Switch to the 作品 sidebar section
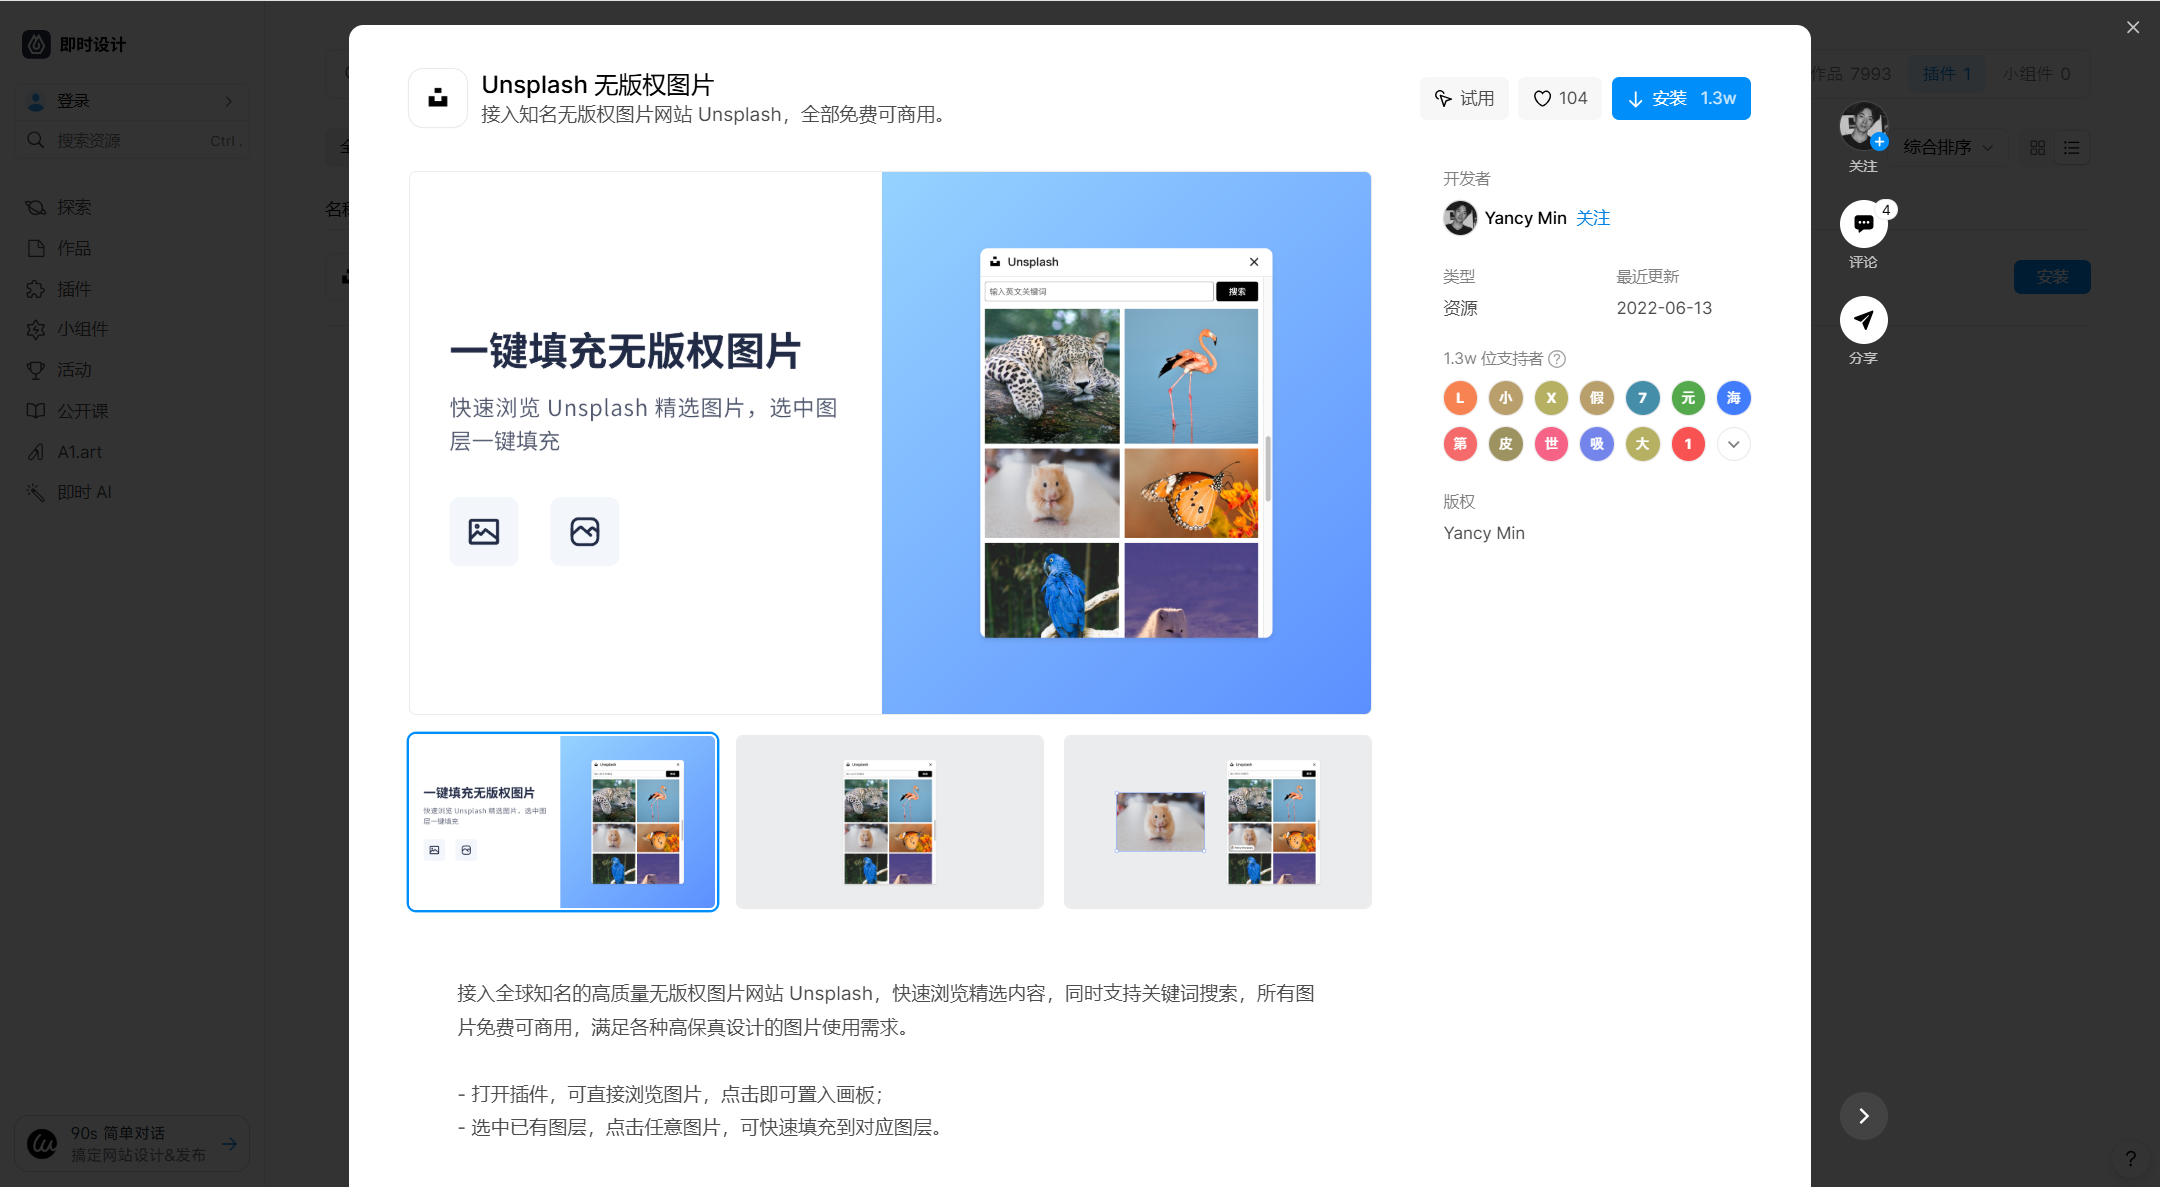The image size is (2160, 1187). [72, 248]
